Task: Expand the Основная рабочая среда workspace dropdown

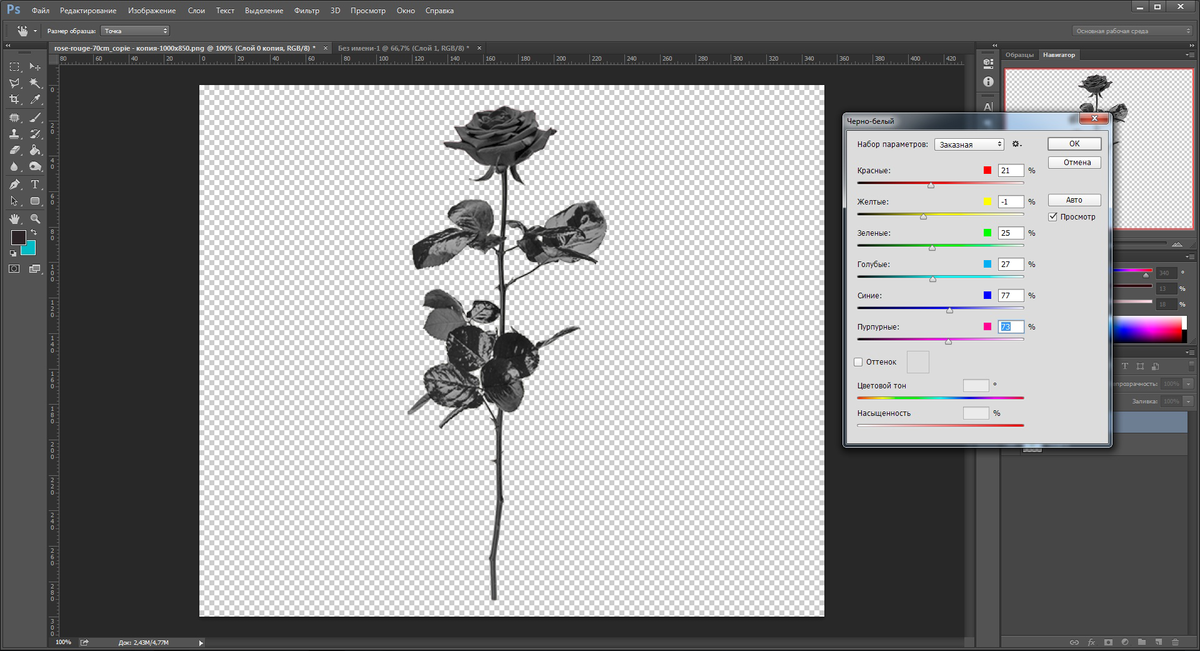Action: tap(1131, 31)
